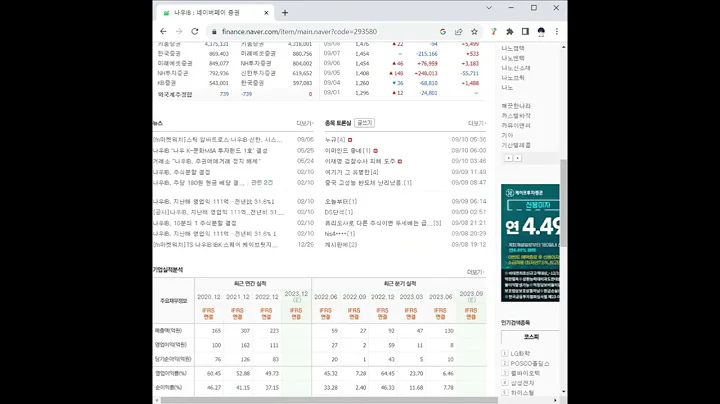This screenshot has height=404, width=720.
Task: Open the news article "나우IB, 10분의 1 주식분할 결정"
Action: click(195, 223)
